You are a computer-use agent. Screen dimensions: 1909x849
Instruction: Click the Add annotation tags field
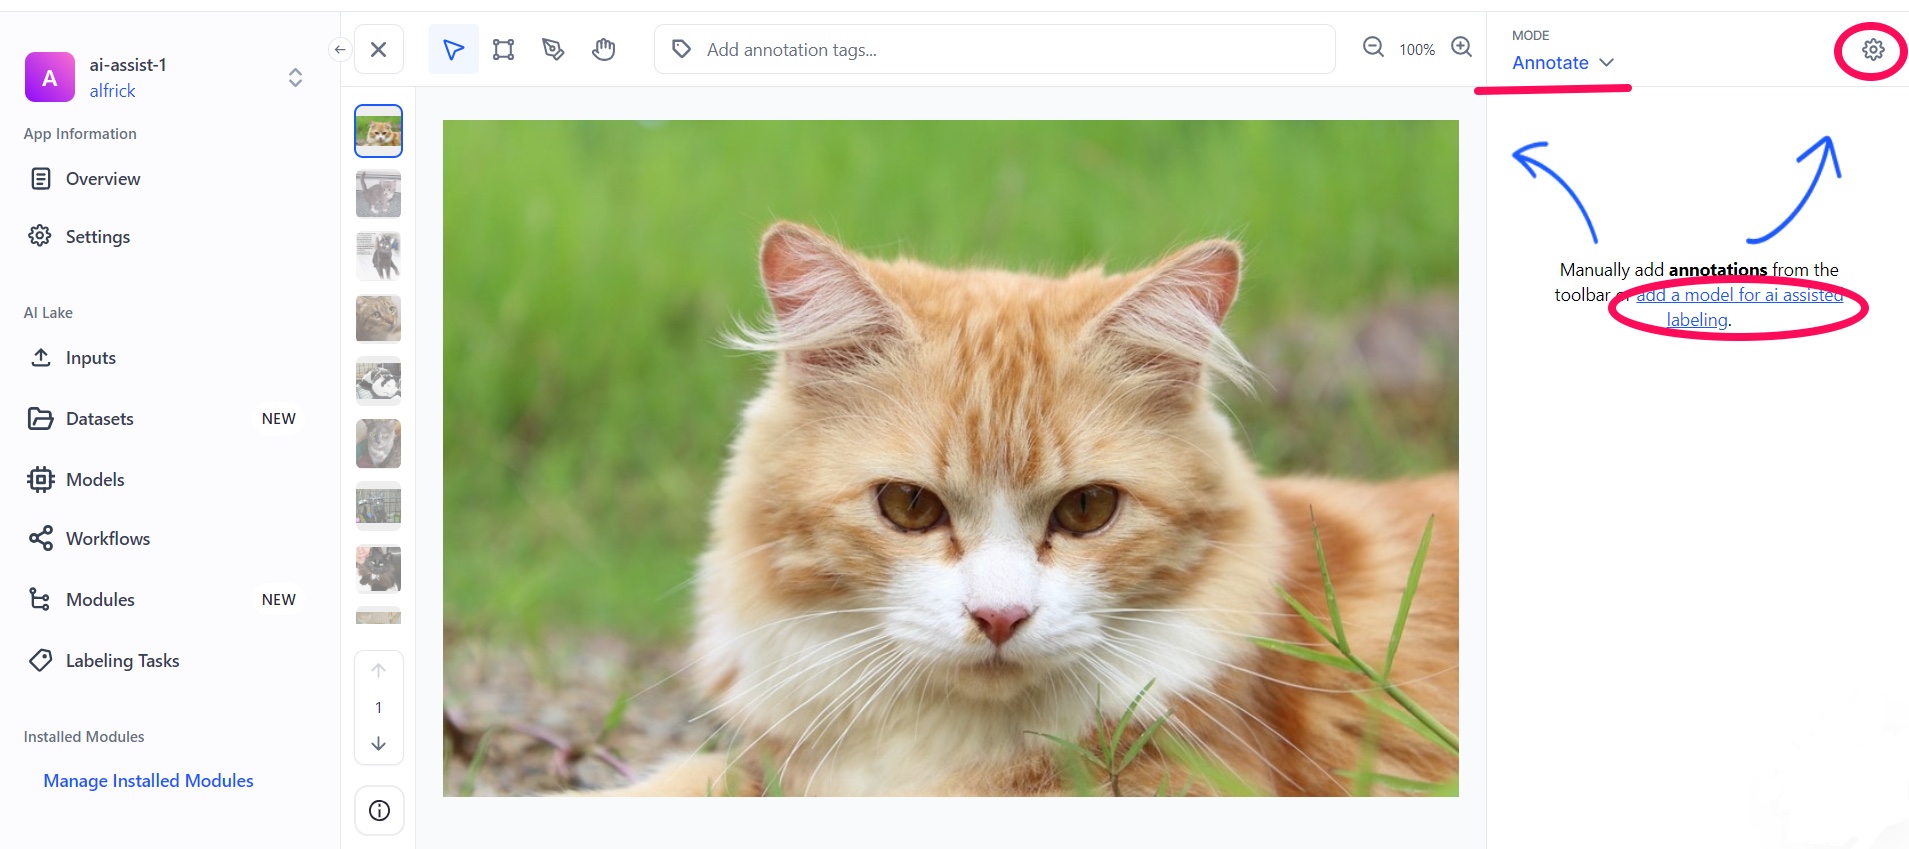[995, 50]
